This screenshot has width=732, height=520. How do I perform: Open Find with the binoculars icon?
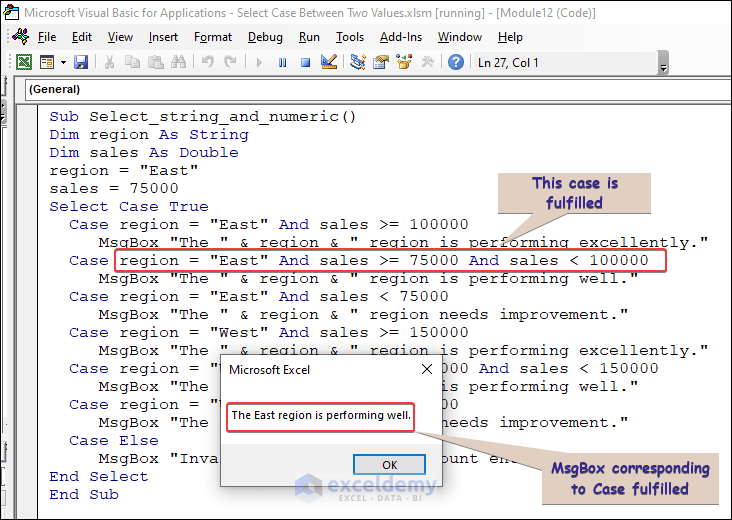click(178, 62)
